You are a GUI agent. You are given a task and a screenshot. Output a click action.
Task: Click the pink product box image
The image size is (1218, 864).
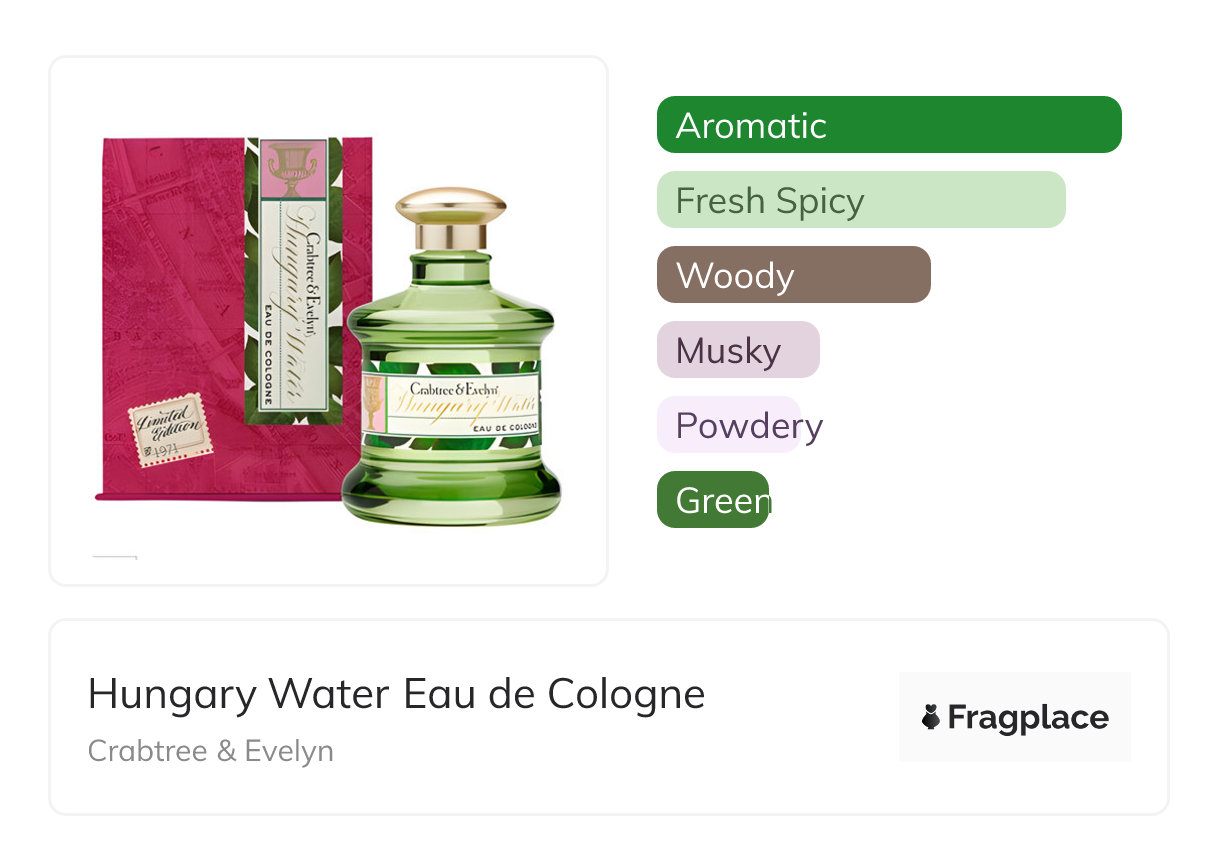236,318
